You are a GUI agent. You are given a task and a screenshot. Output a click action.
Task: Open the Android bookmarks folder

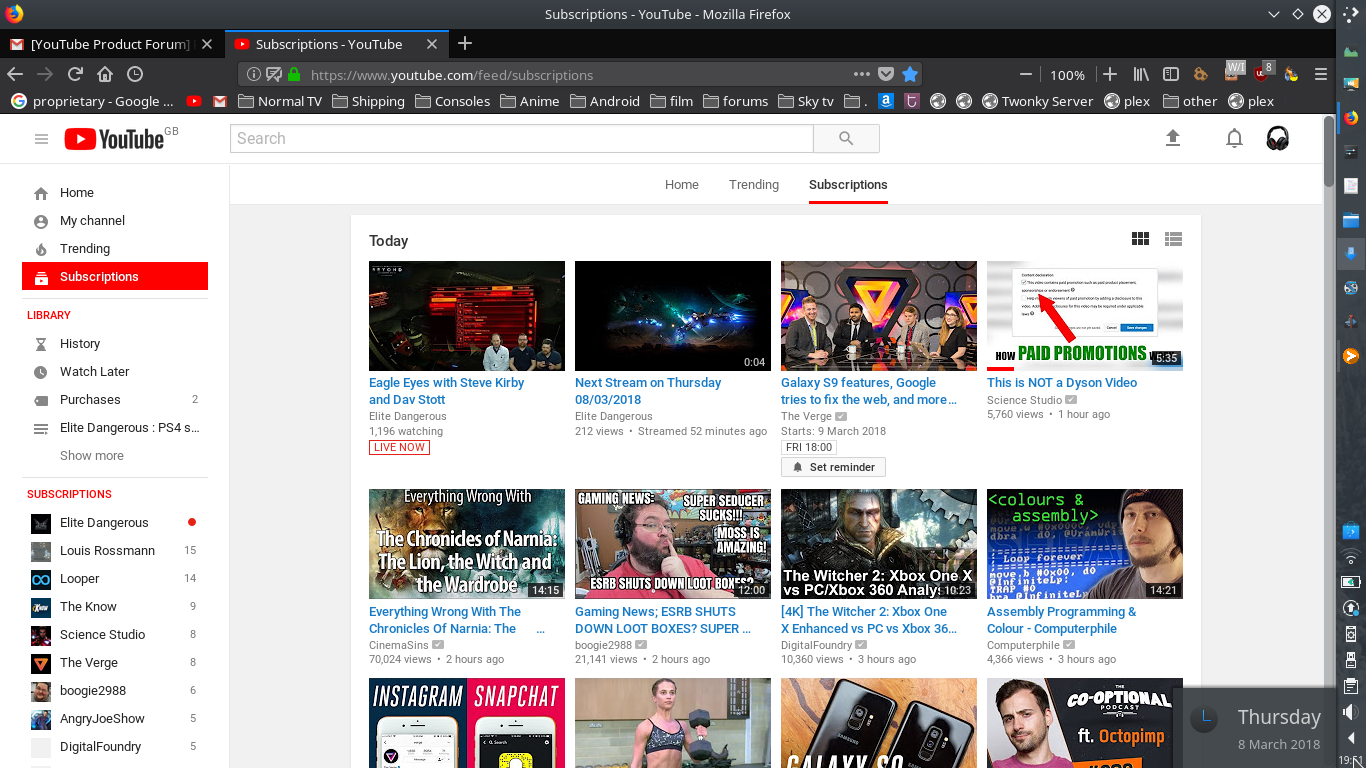coord(604,101)
